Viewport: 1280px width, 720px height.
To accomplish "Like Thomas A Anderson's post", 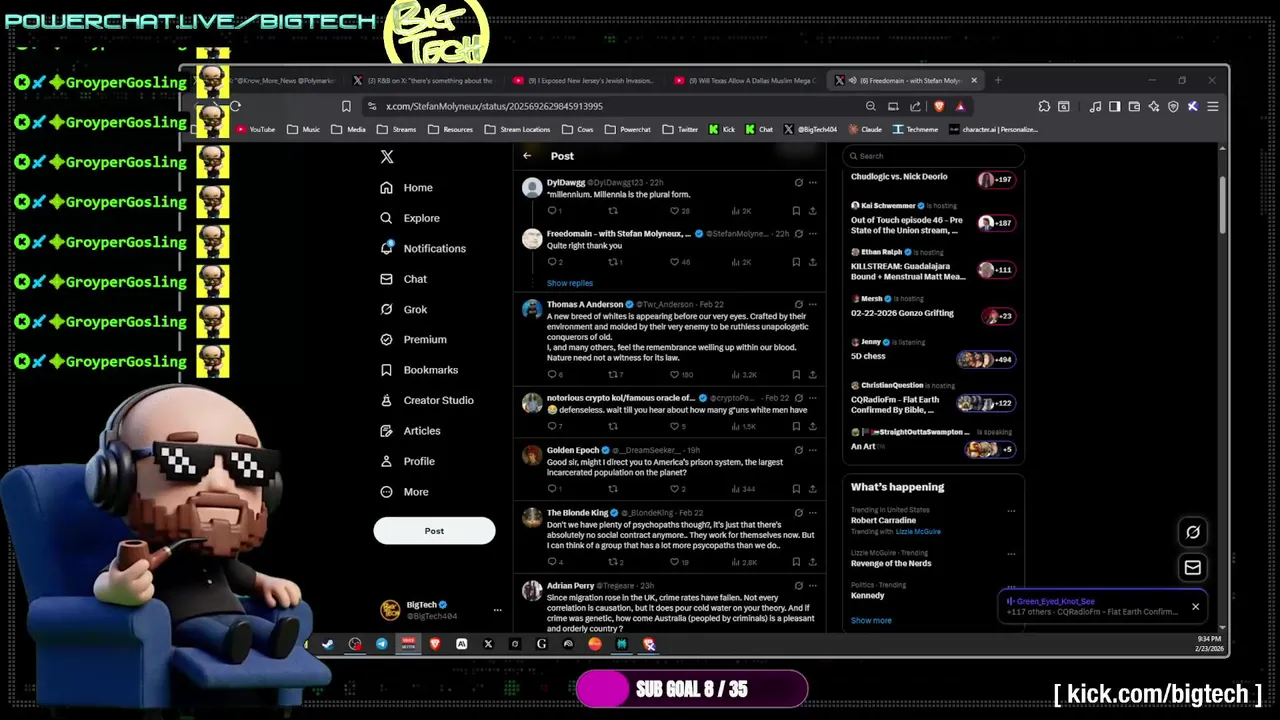I will coord(674,375).
